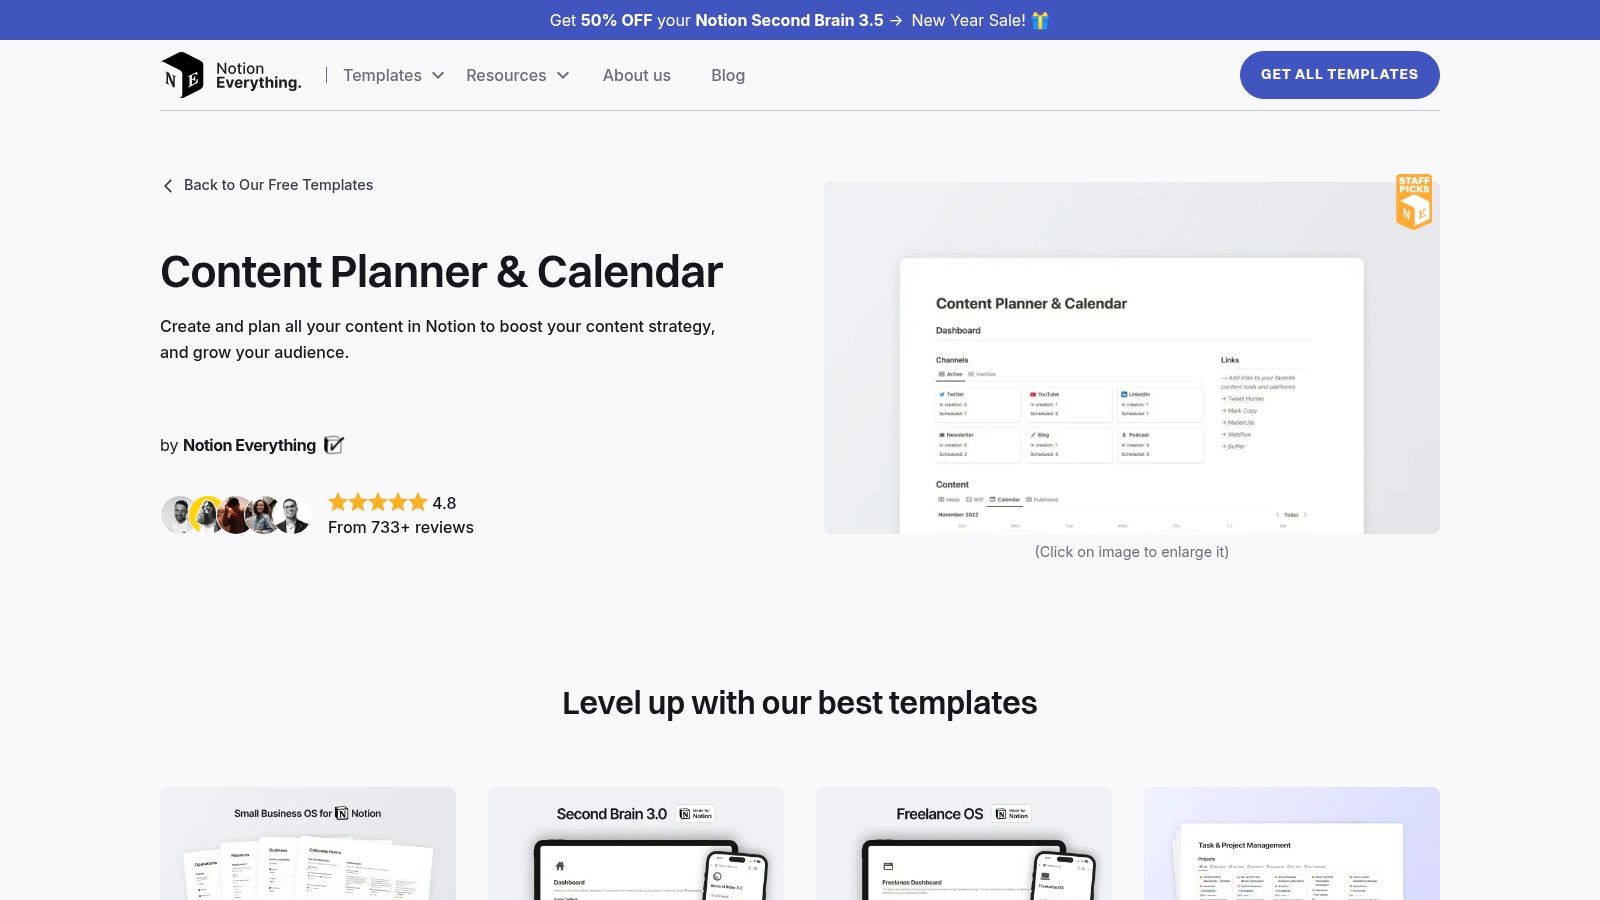This screenshot has width=1600, height=900.
Task: Open the Freelance OS template card
Action: click(964, 843)
